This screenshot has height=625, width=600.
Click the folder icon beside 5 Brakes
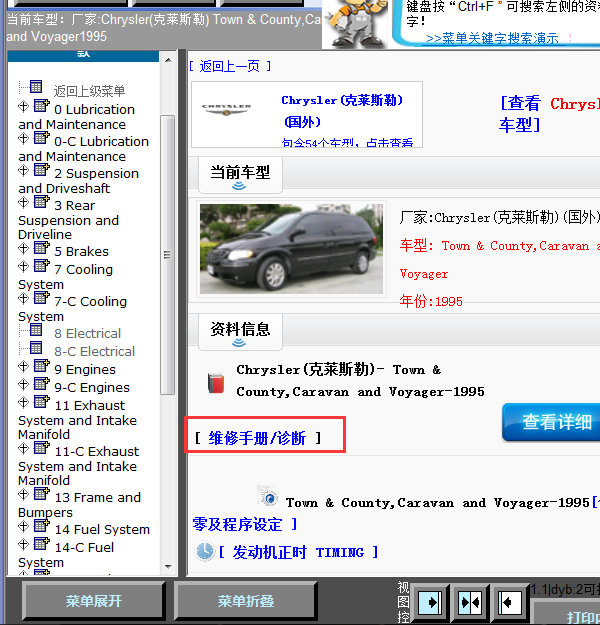(41, 248)
